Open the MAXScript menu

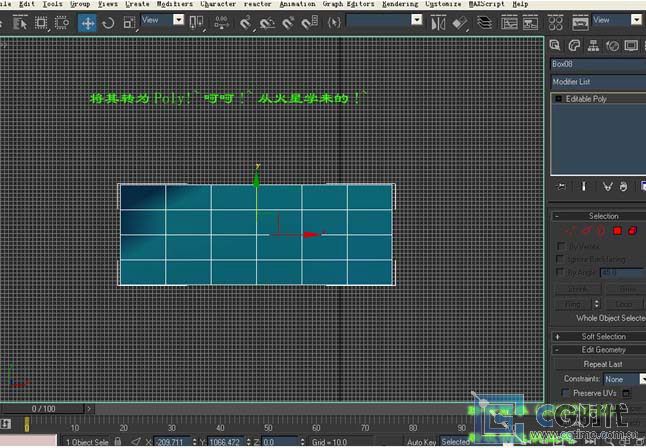[x=487, y=4]
